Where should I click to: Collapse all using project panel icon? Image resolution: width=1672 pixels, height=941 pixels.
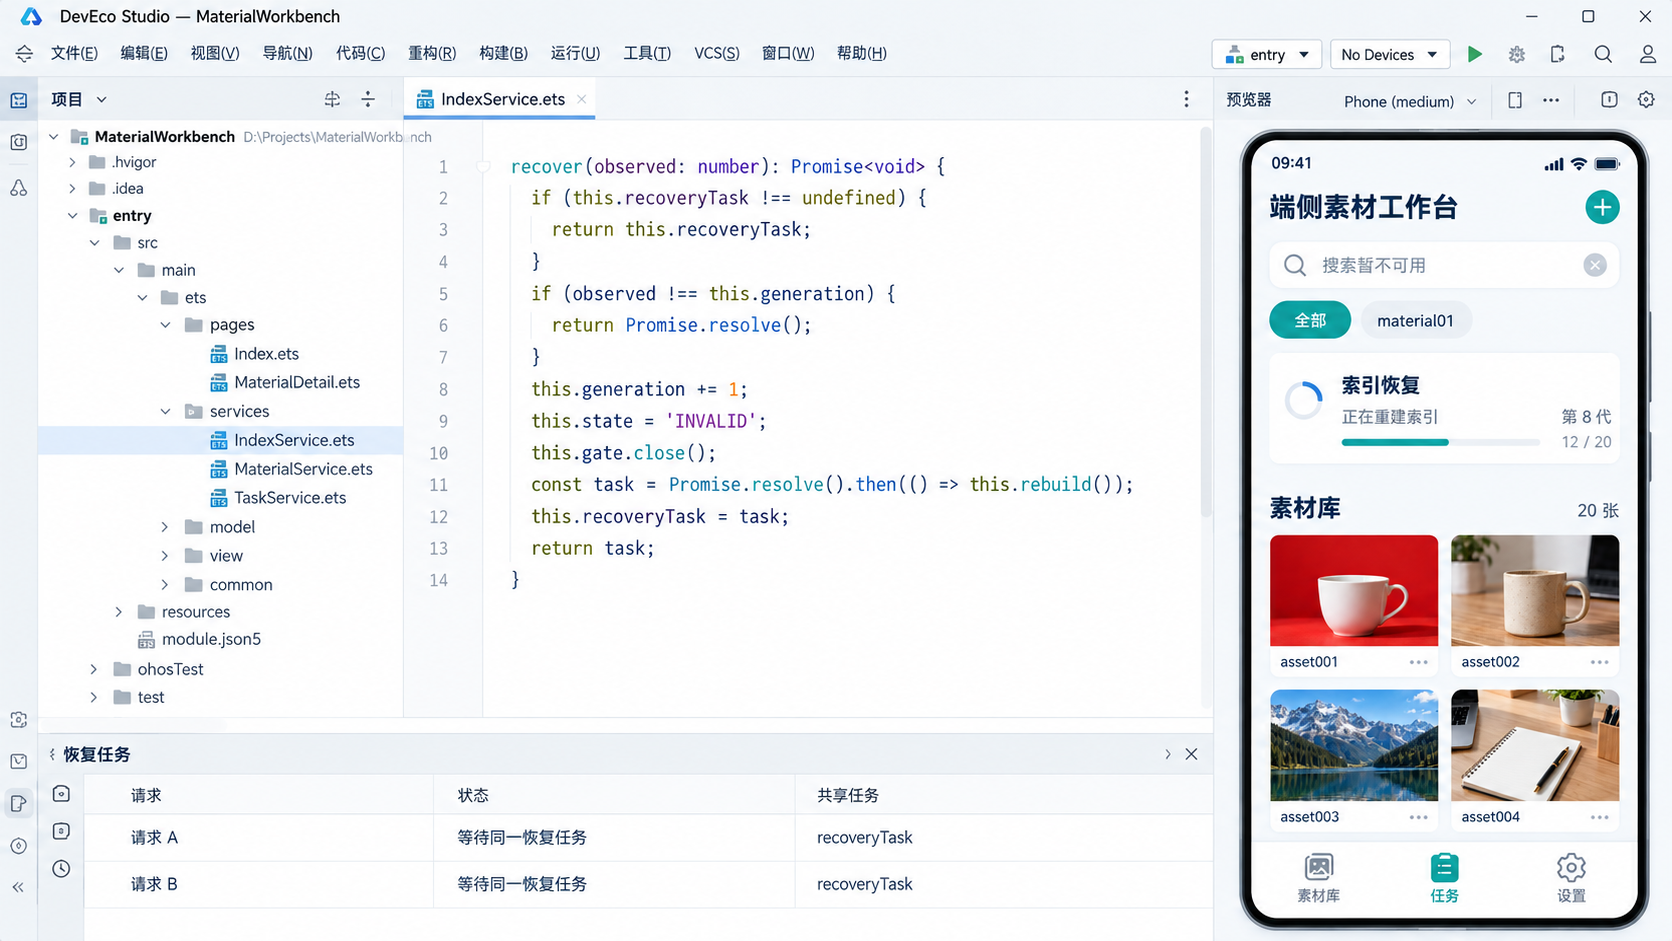click(368, 99)
